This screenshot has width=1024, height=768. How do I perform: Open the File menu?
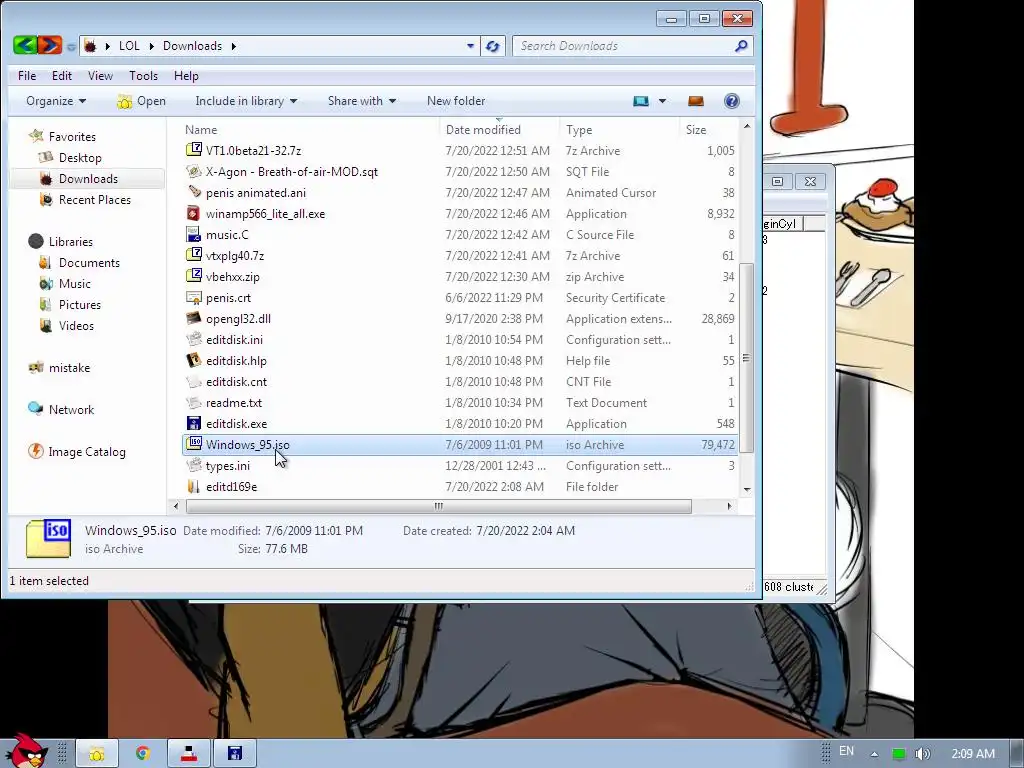tap(27, 76)
